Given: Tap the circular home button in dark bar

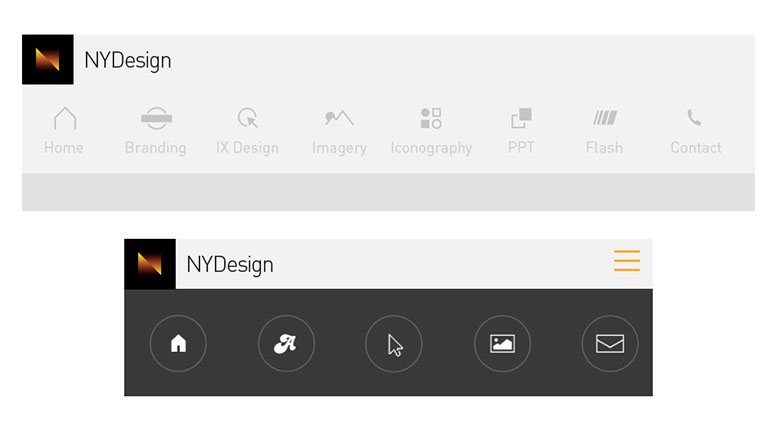Looking at the screenshot, I should 178,344.
